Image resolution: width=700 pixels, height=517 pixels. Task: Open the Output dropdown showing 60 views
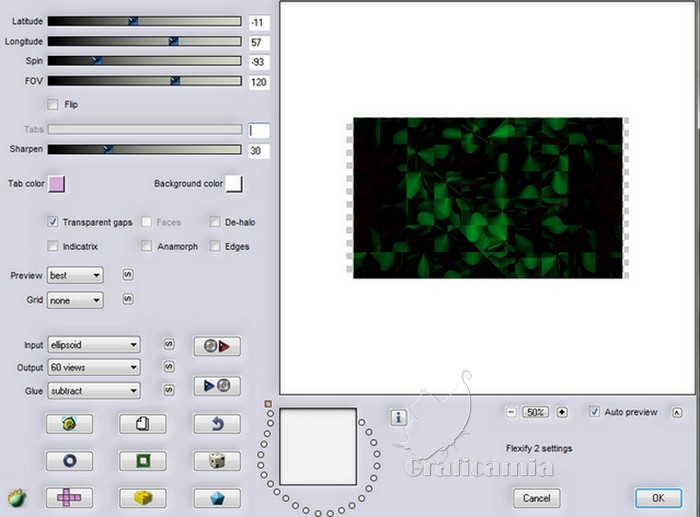94,367
